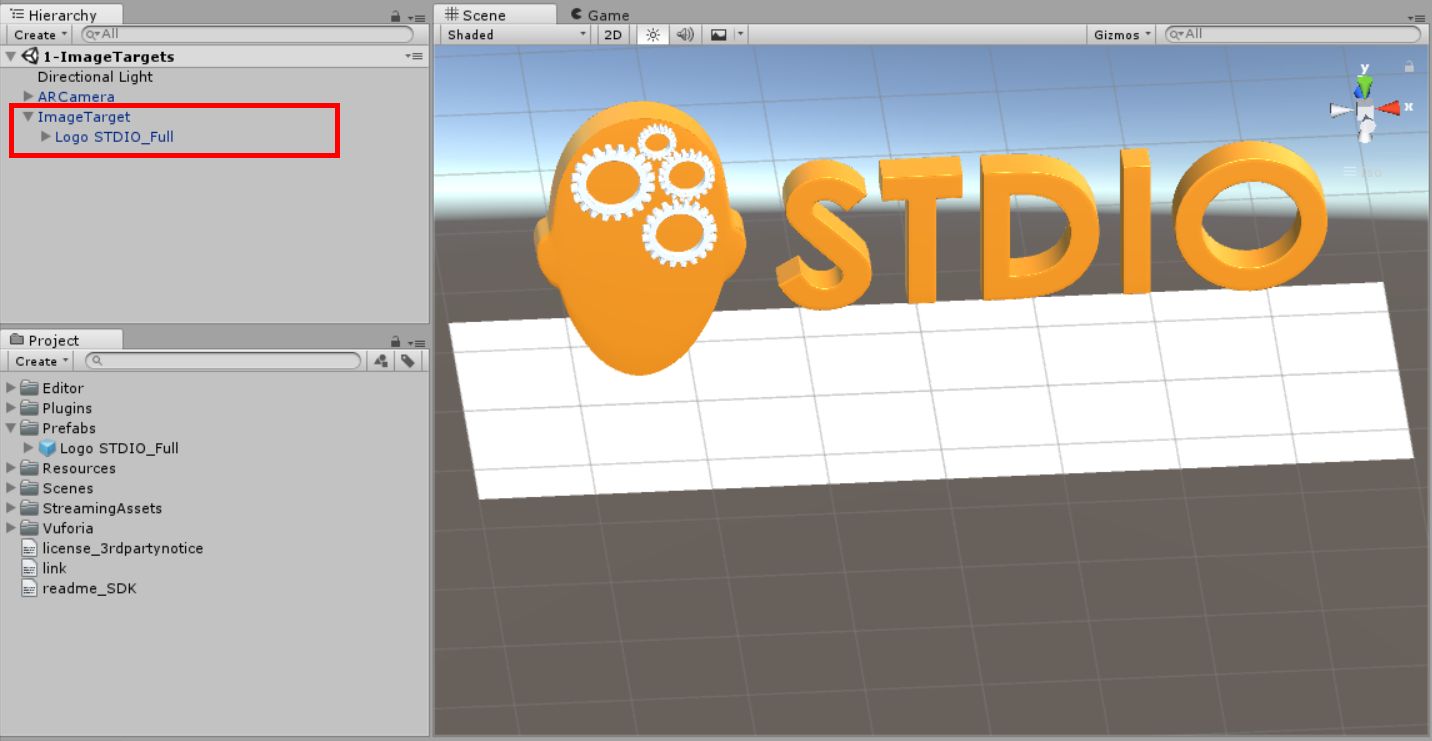Expand the Scenes folder
This screenshot has height=741, width=1432.
click(x=11, y=488)
